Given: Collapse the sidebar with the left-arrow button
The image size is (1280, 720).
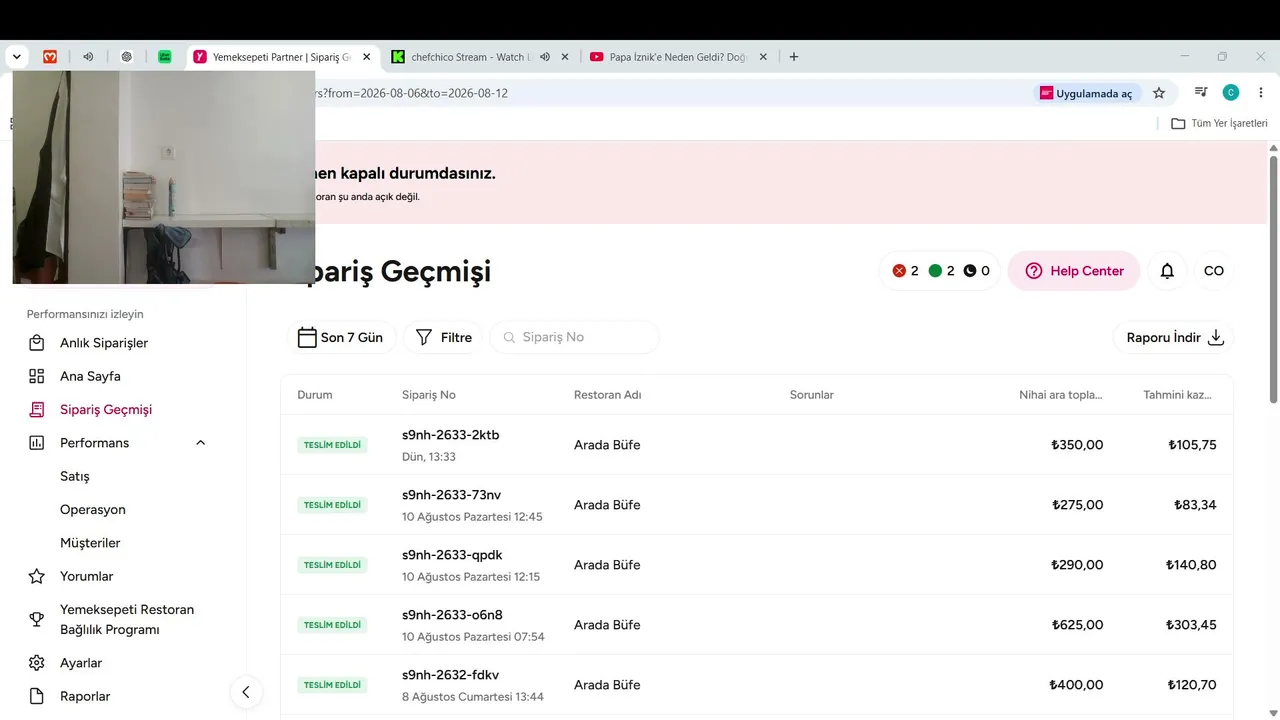Looking at the screenshot, I should (x=246, y=692).
